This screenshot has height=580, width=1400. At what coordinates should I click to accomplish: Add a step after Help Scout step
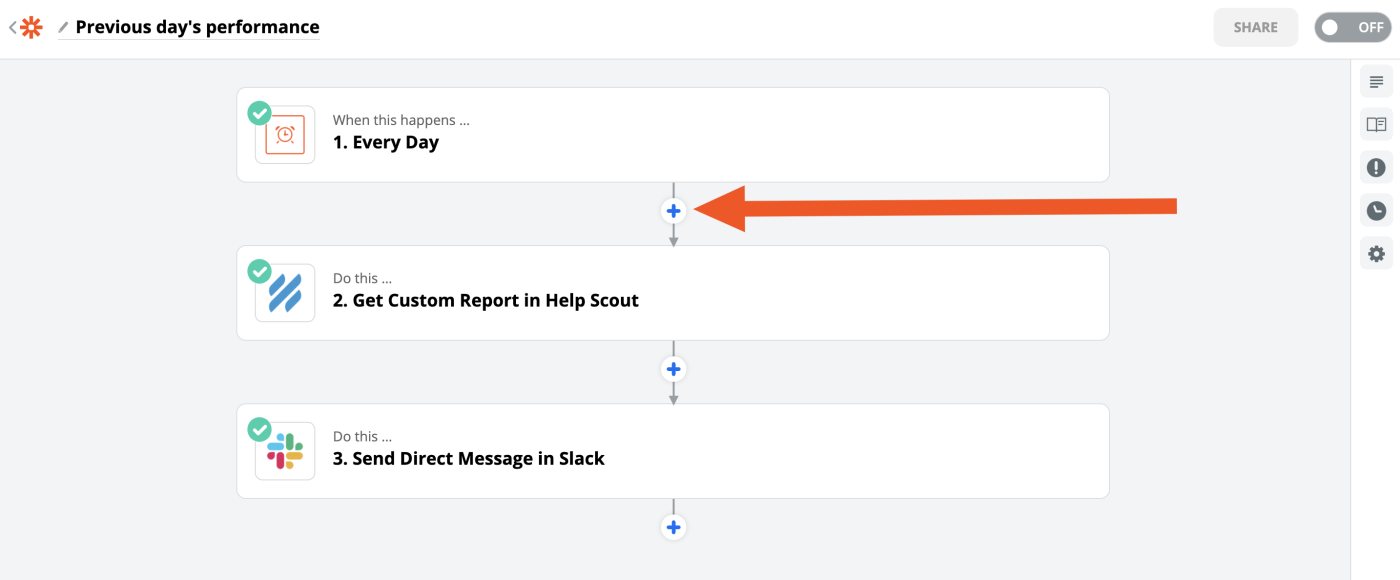673,369
